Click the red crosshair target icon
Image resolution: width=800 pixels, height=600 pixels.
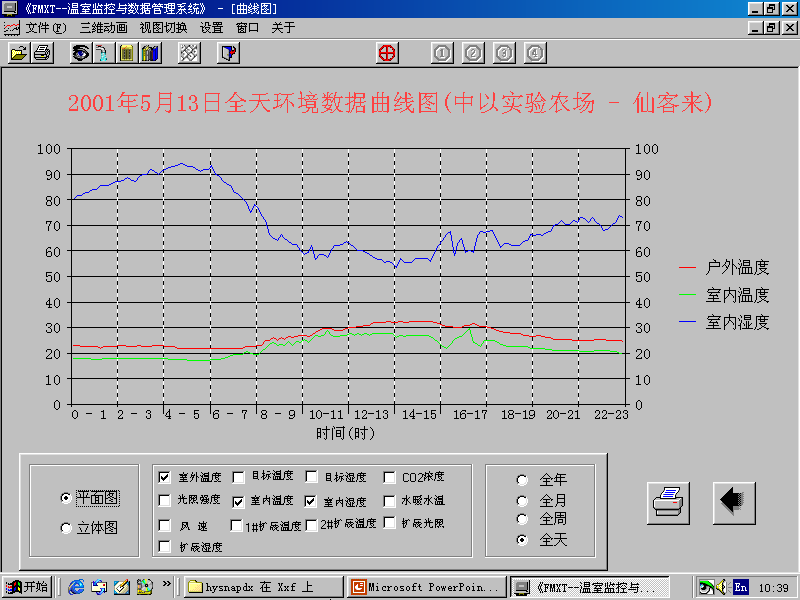point(387,53)
